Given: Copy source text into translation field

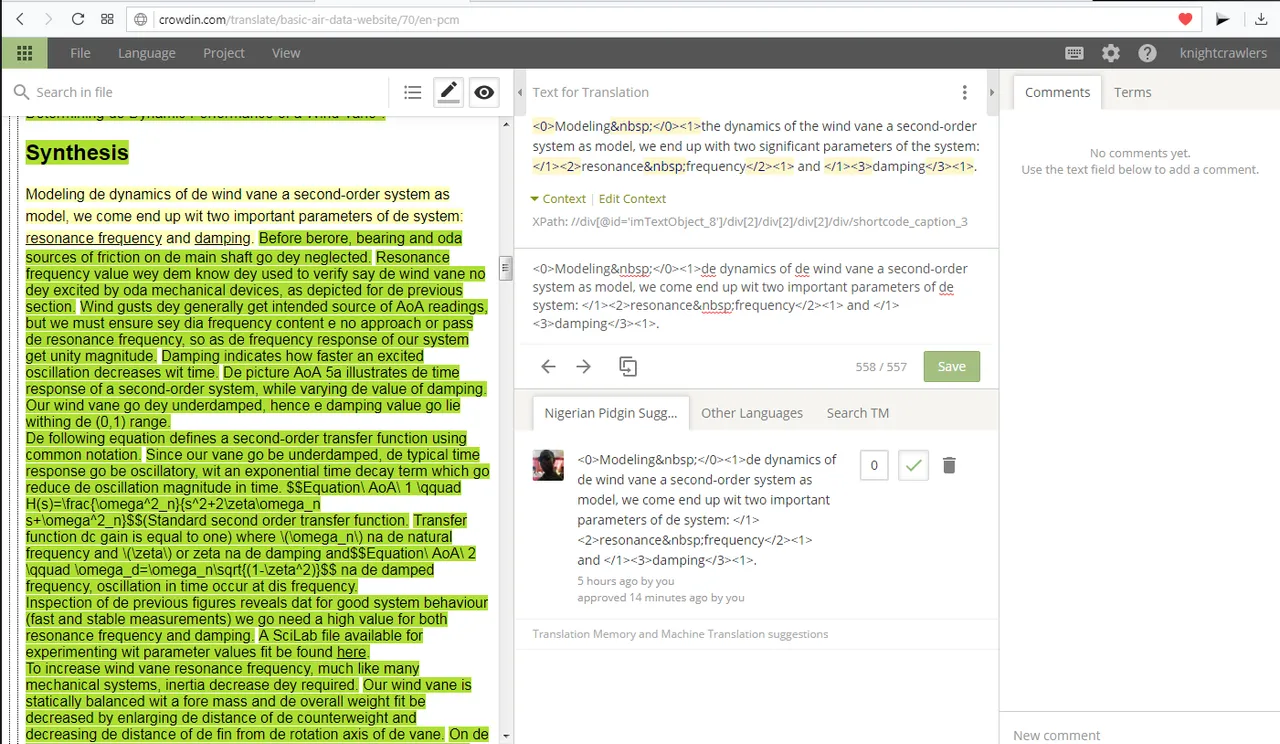Looking at the screenshot, I should pos(628,367).
